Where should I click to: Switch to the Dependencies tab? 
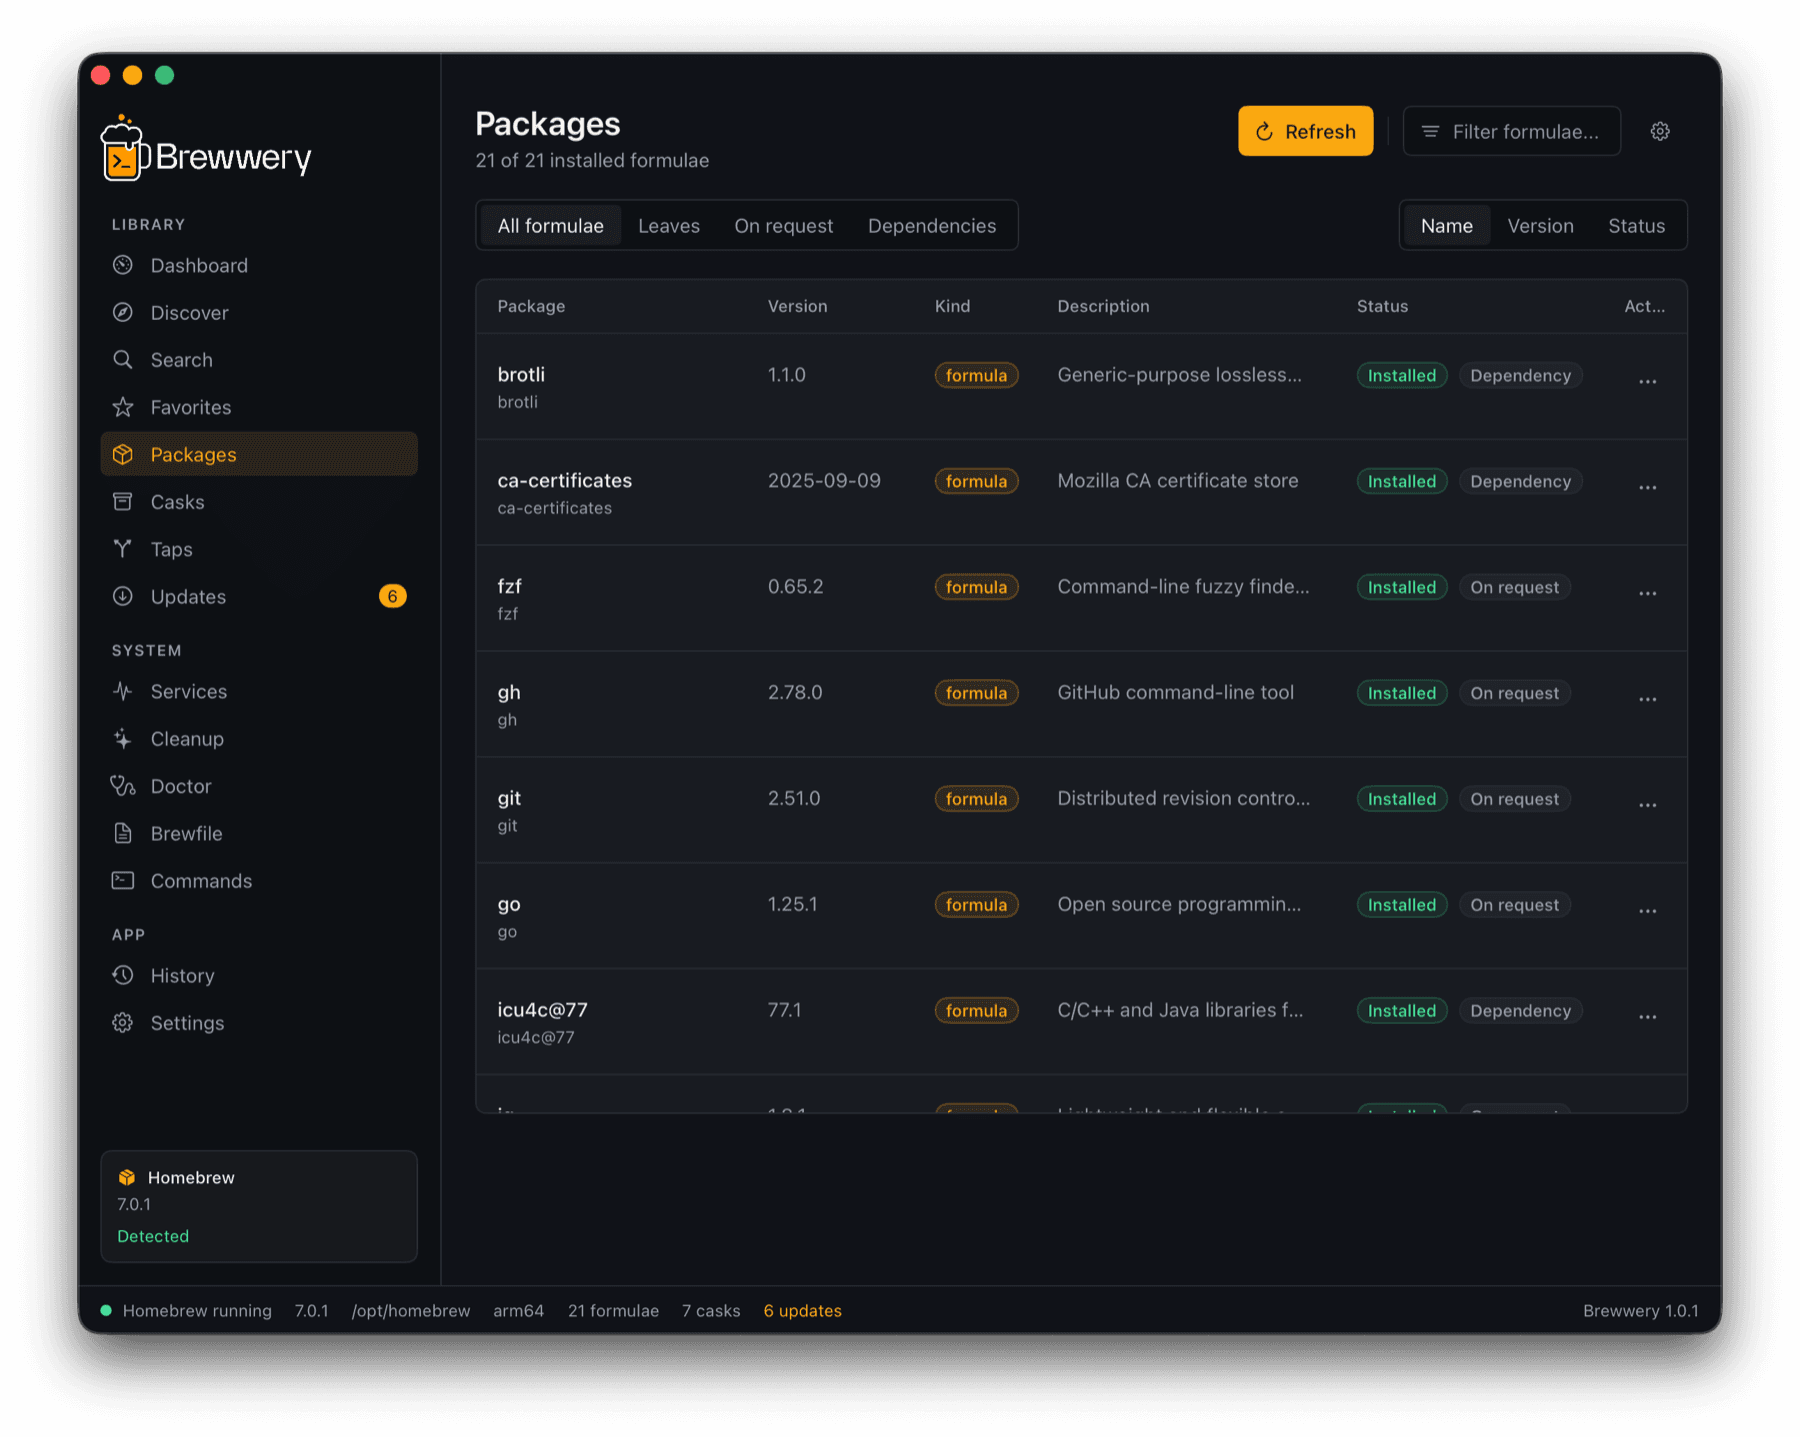coord(931,226)
